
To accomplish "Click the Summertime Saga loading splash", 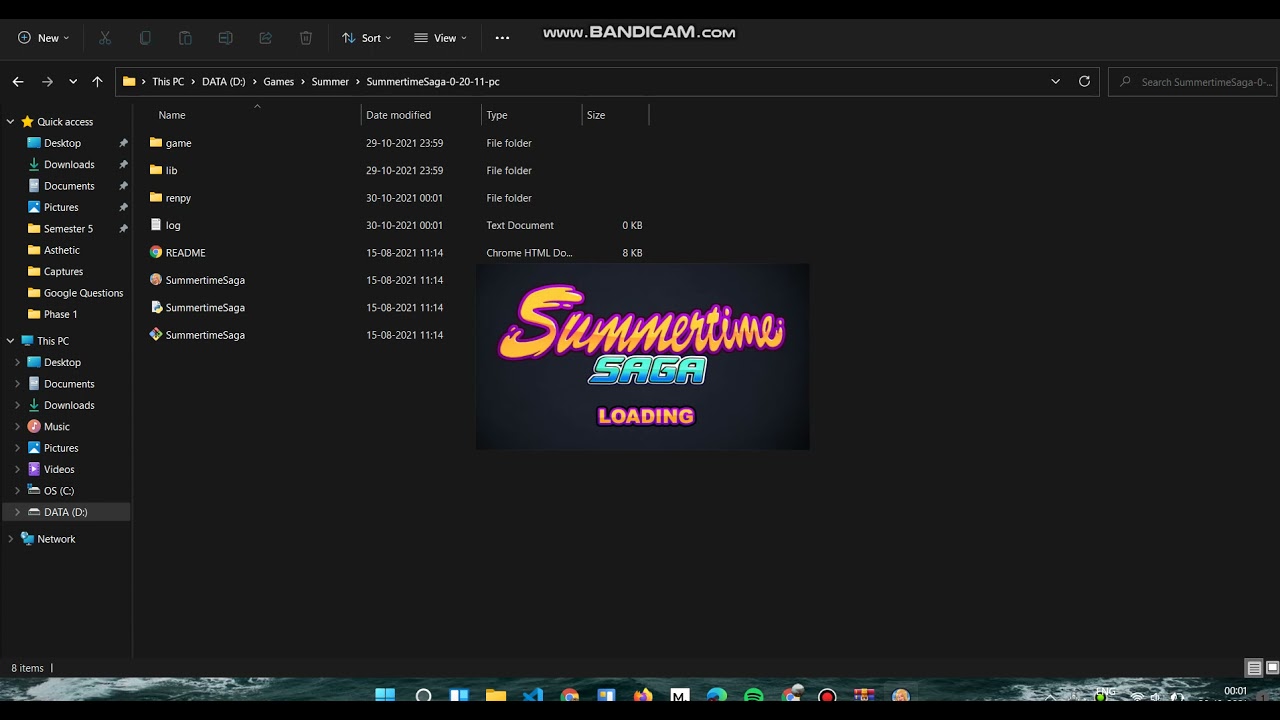I will tap(642, 357).
